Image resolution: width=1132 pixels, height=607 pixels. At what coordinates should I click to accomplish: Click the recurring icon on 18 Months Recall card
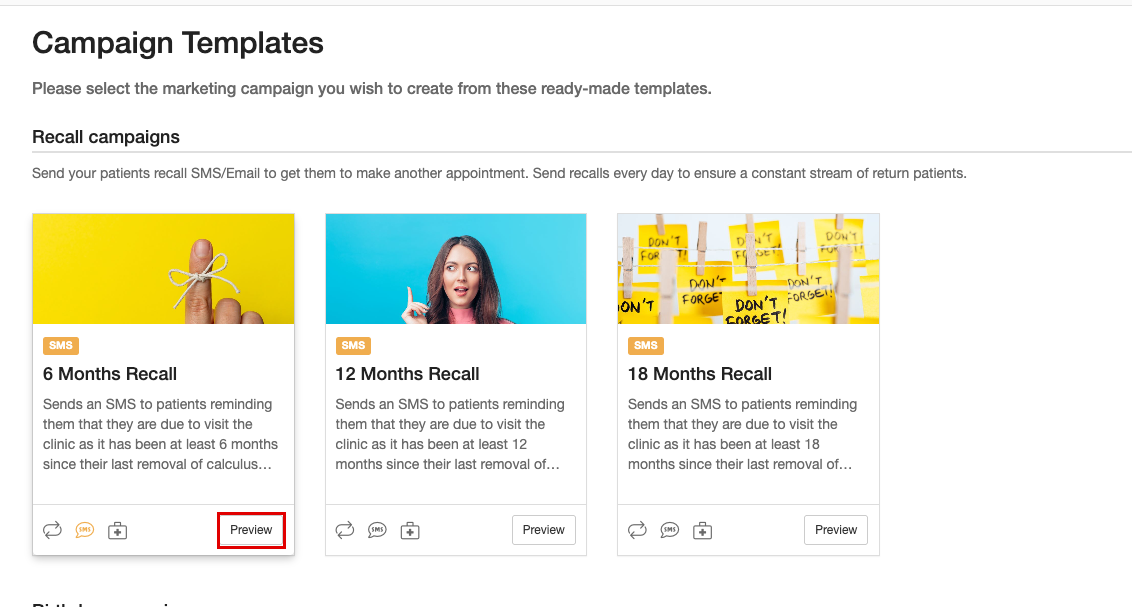point(637,530)
